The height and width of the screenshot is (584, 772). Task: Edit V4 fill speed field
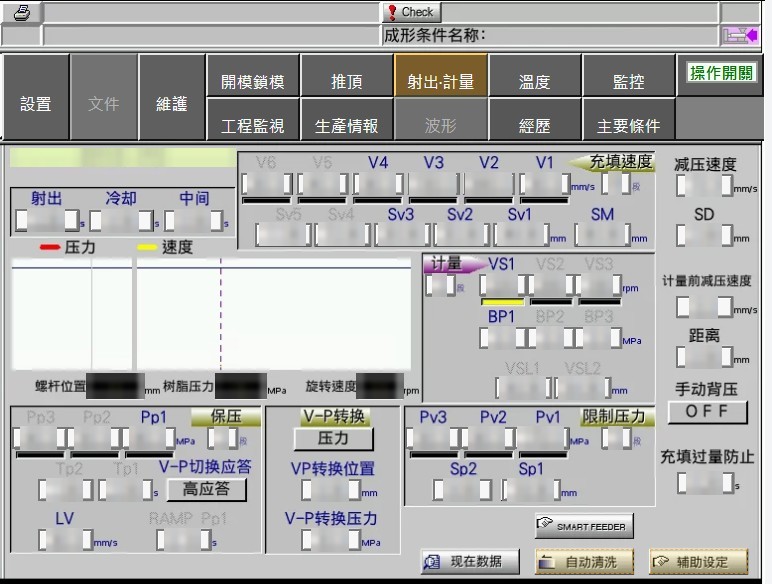378,184
